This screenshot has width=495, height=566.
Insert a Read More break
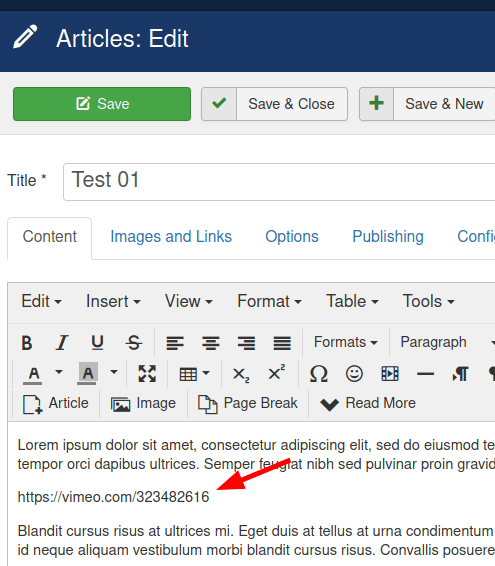click(x=368, y=404)
